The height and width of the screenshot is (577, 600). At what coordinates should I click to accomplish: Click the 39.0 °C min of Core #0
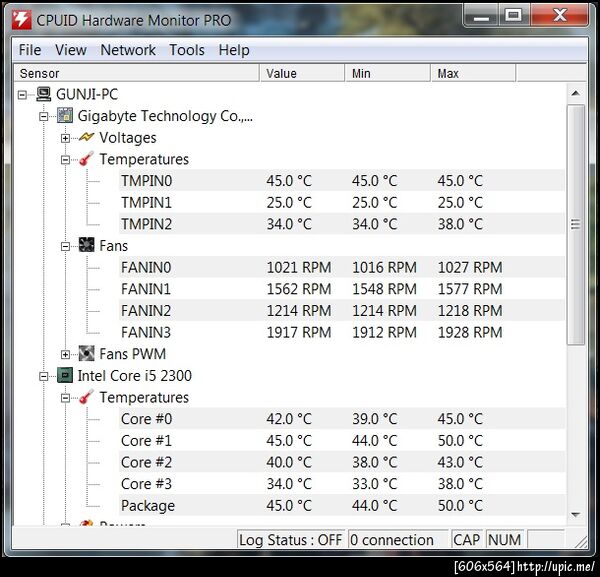(375, 419)
